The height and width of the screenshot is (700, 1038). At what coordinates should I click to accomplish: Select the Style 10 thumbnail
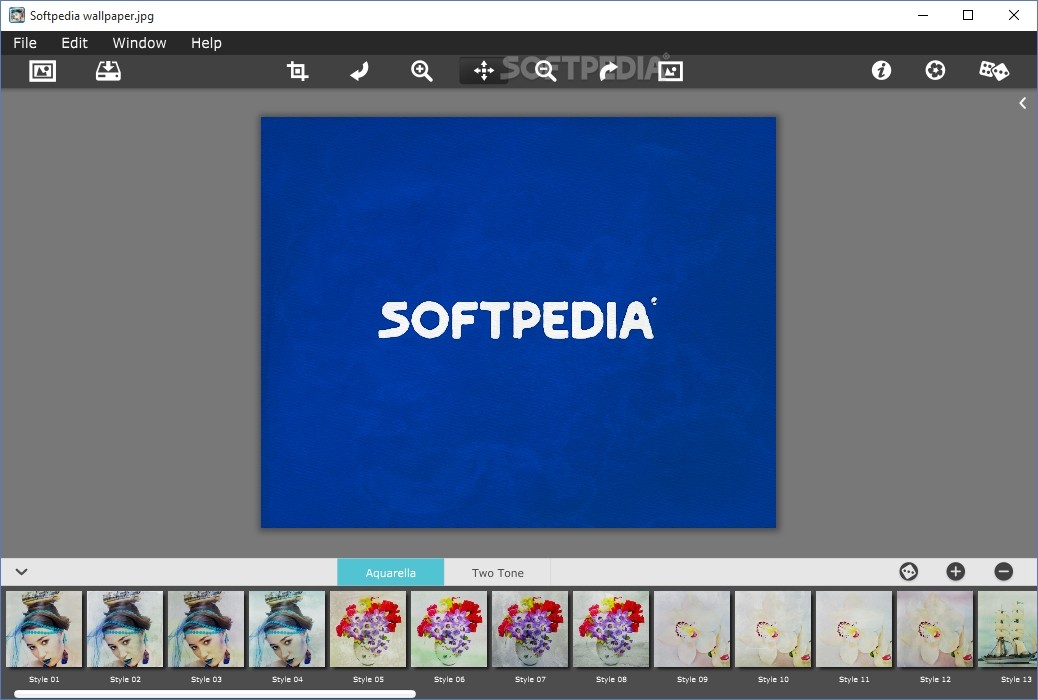click(773, 629)
